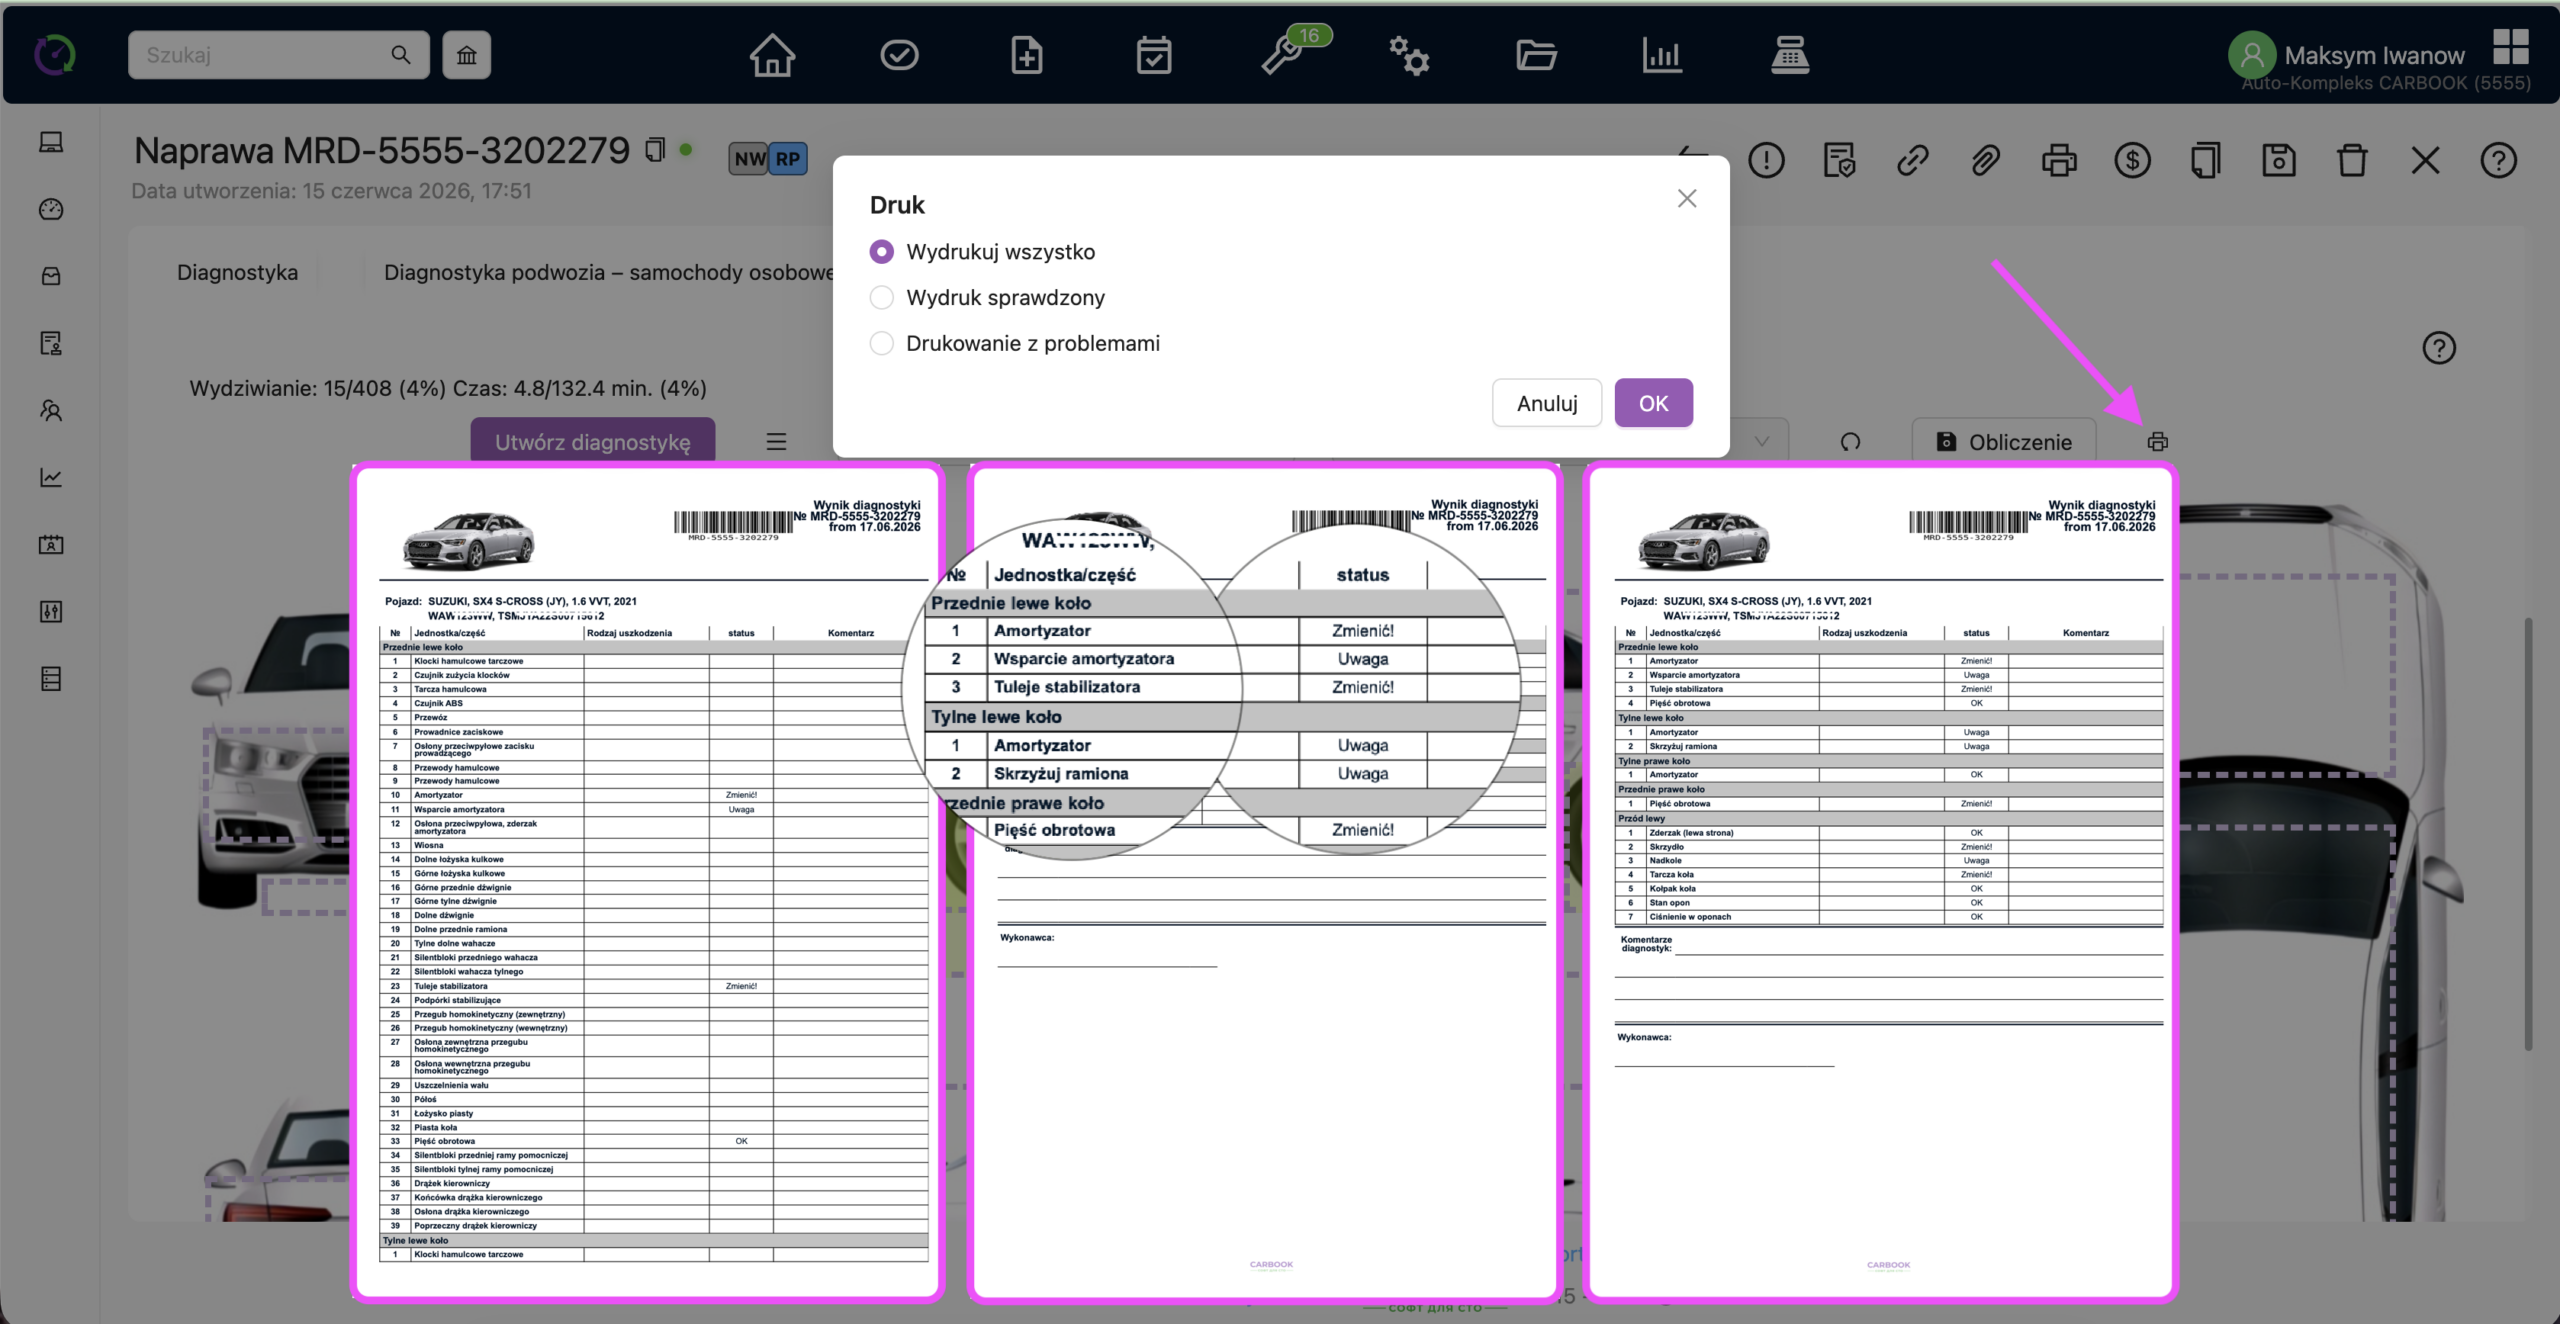Click the help icon below the toolbar

point(2439,348)
